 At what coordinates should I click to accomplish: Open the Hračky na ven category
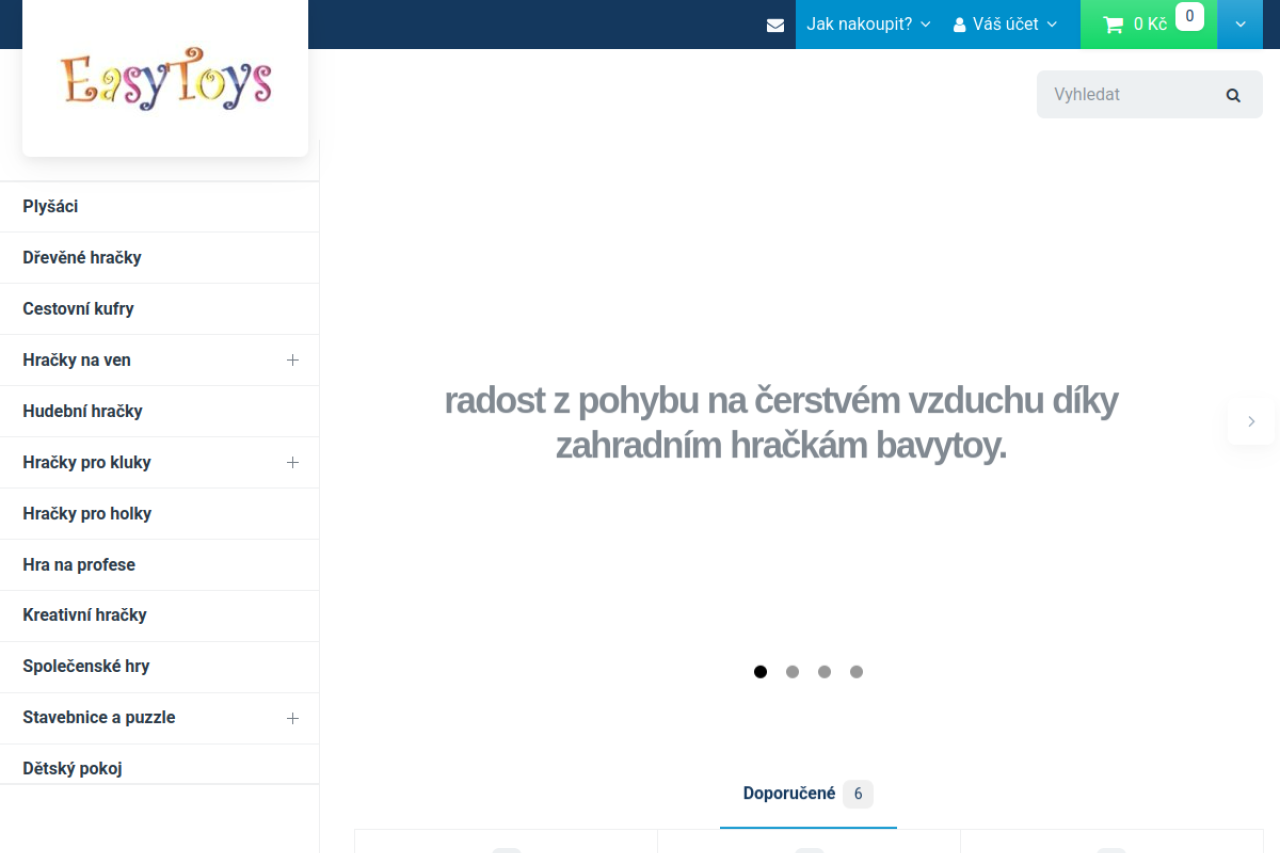click(x=77, y=360)
